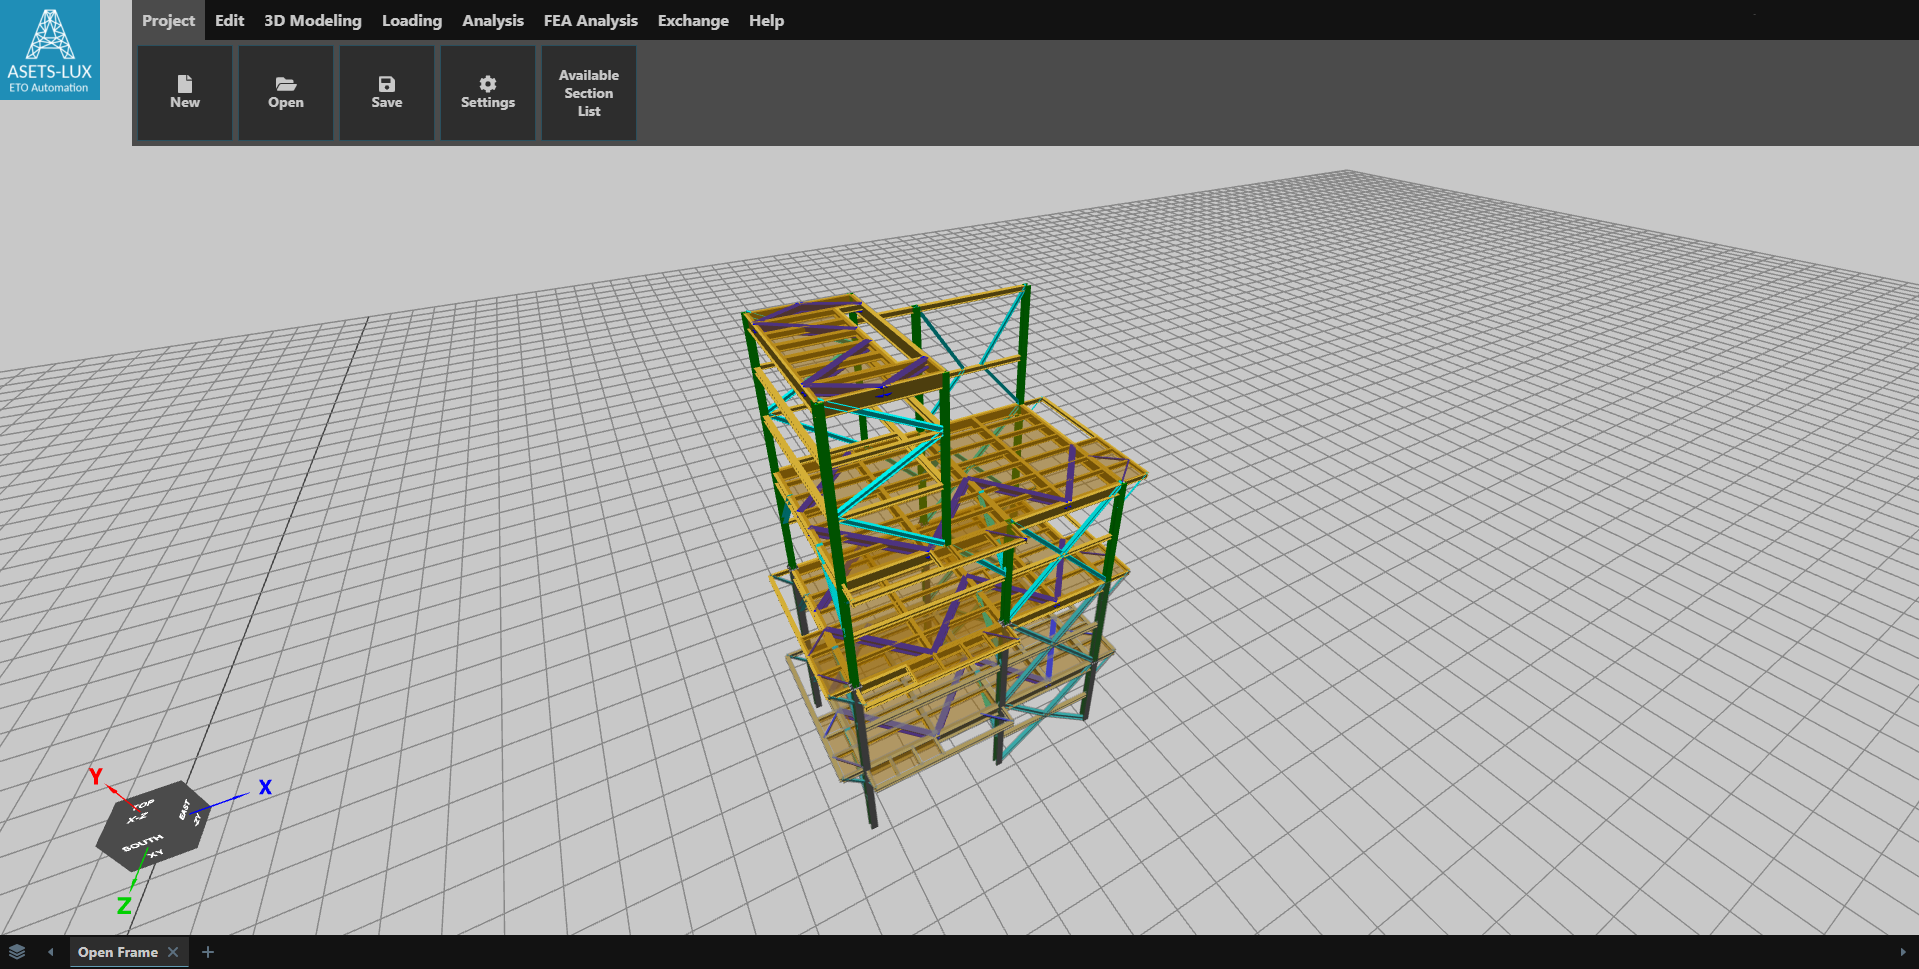Screen dimensions: 1919x969
Task: Add a new model tab with the plus icon
Action: click(x=208, y=952)
